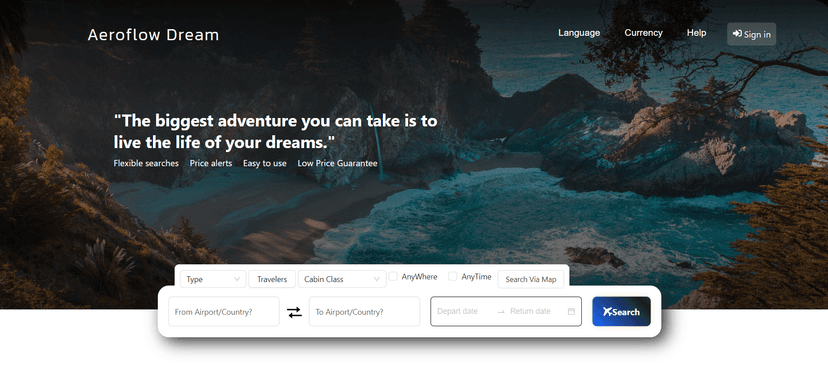The image size is (828, 366).
Task: Open the Language menu
Action: [579, 33]
